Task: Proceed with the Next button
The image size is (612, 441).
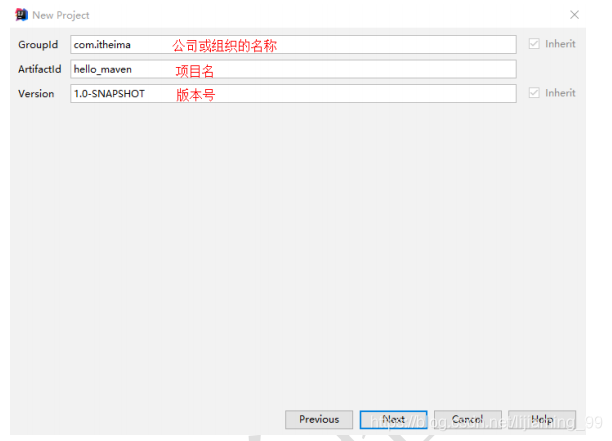Action: click(393, 420)
